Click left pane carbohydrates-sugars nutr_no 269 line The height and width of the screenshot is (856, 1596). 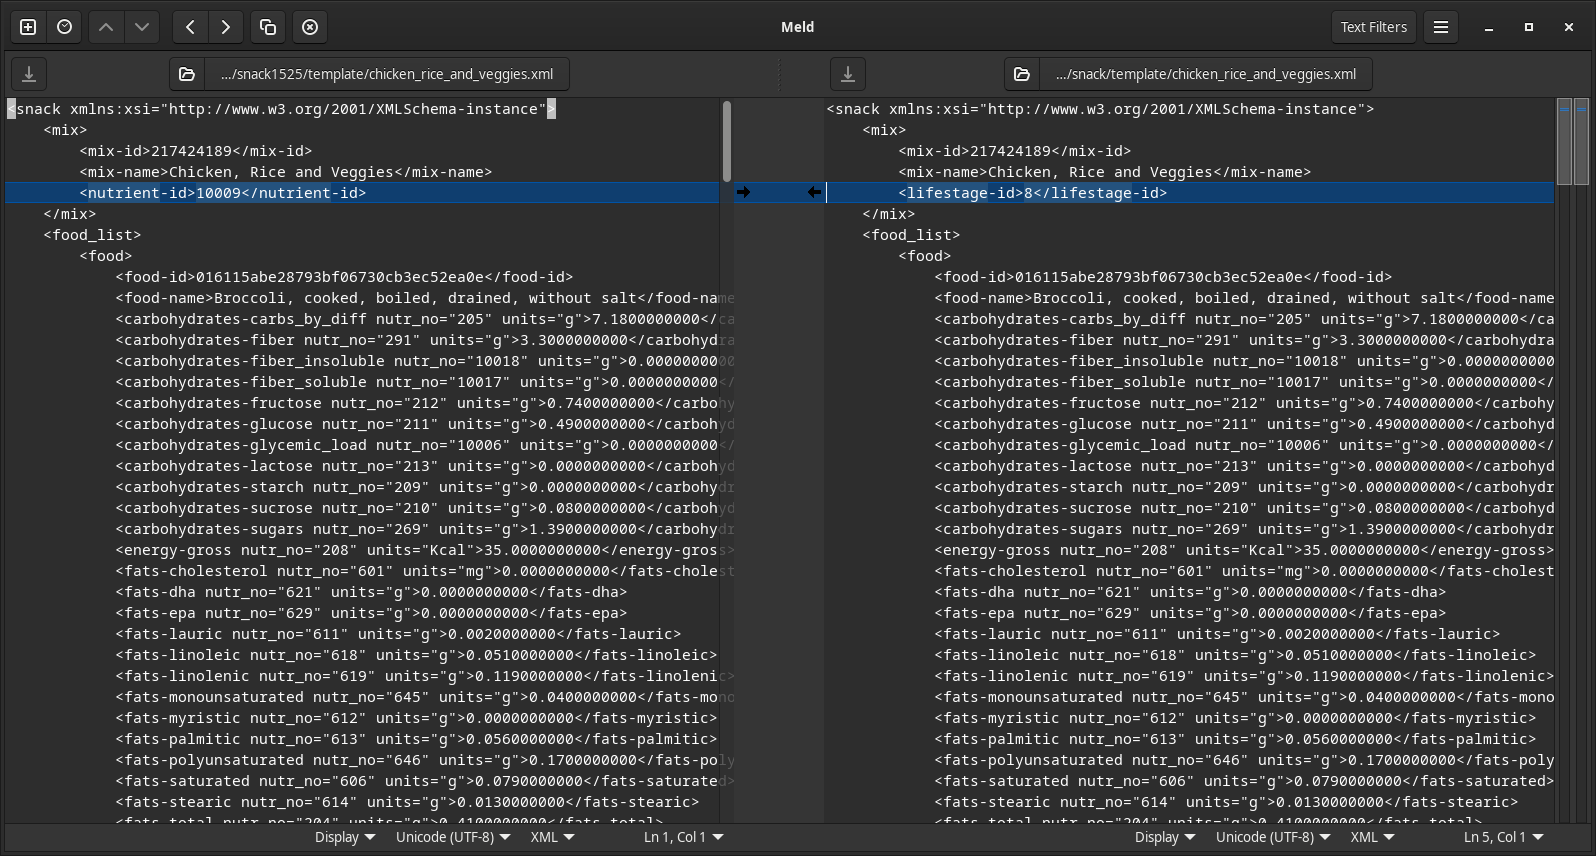pos(425,529)
